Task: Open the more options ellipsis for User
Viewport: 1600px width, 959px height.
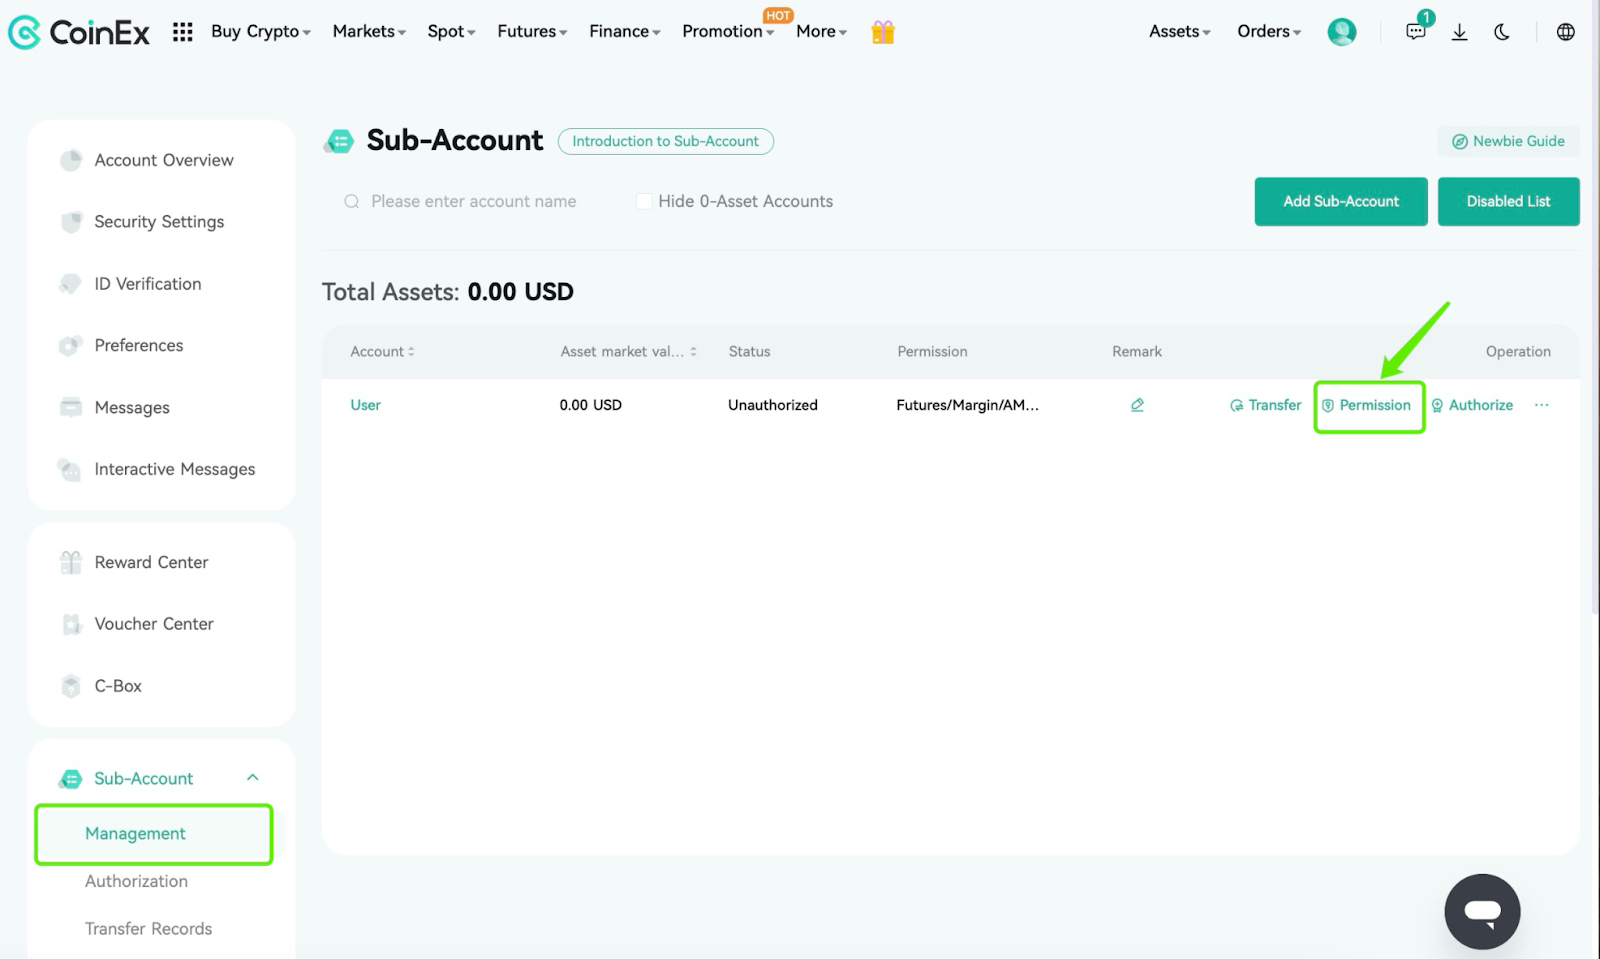Action: pos(1541,405)
